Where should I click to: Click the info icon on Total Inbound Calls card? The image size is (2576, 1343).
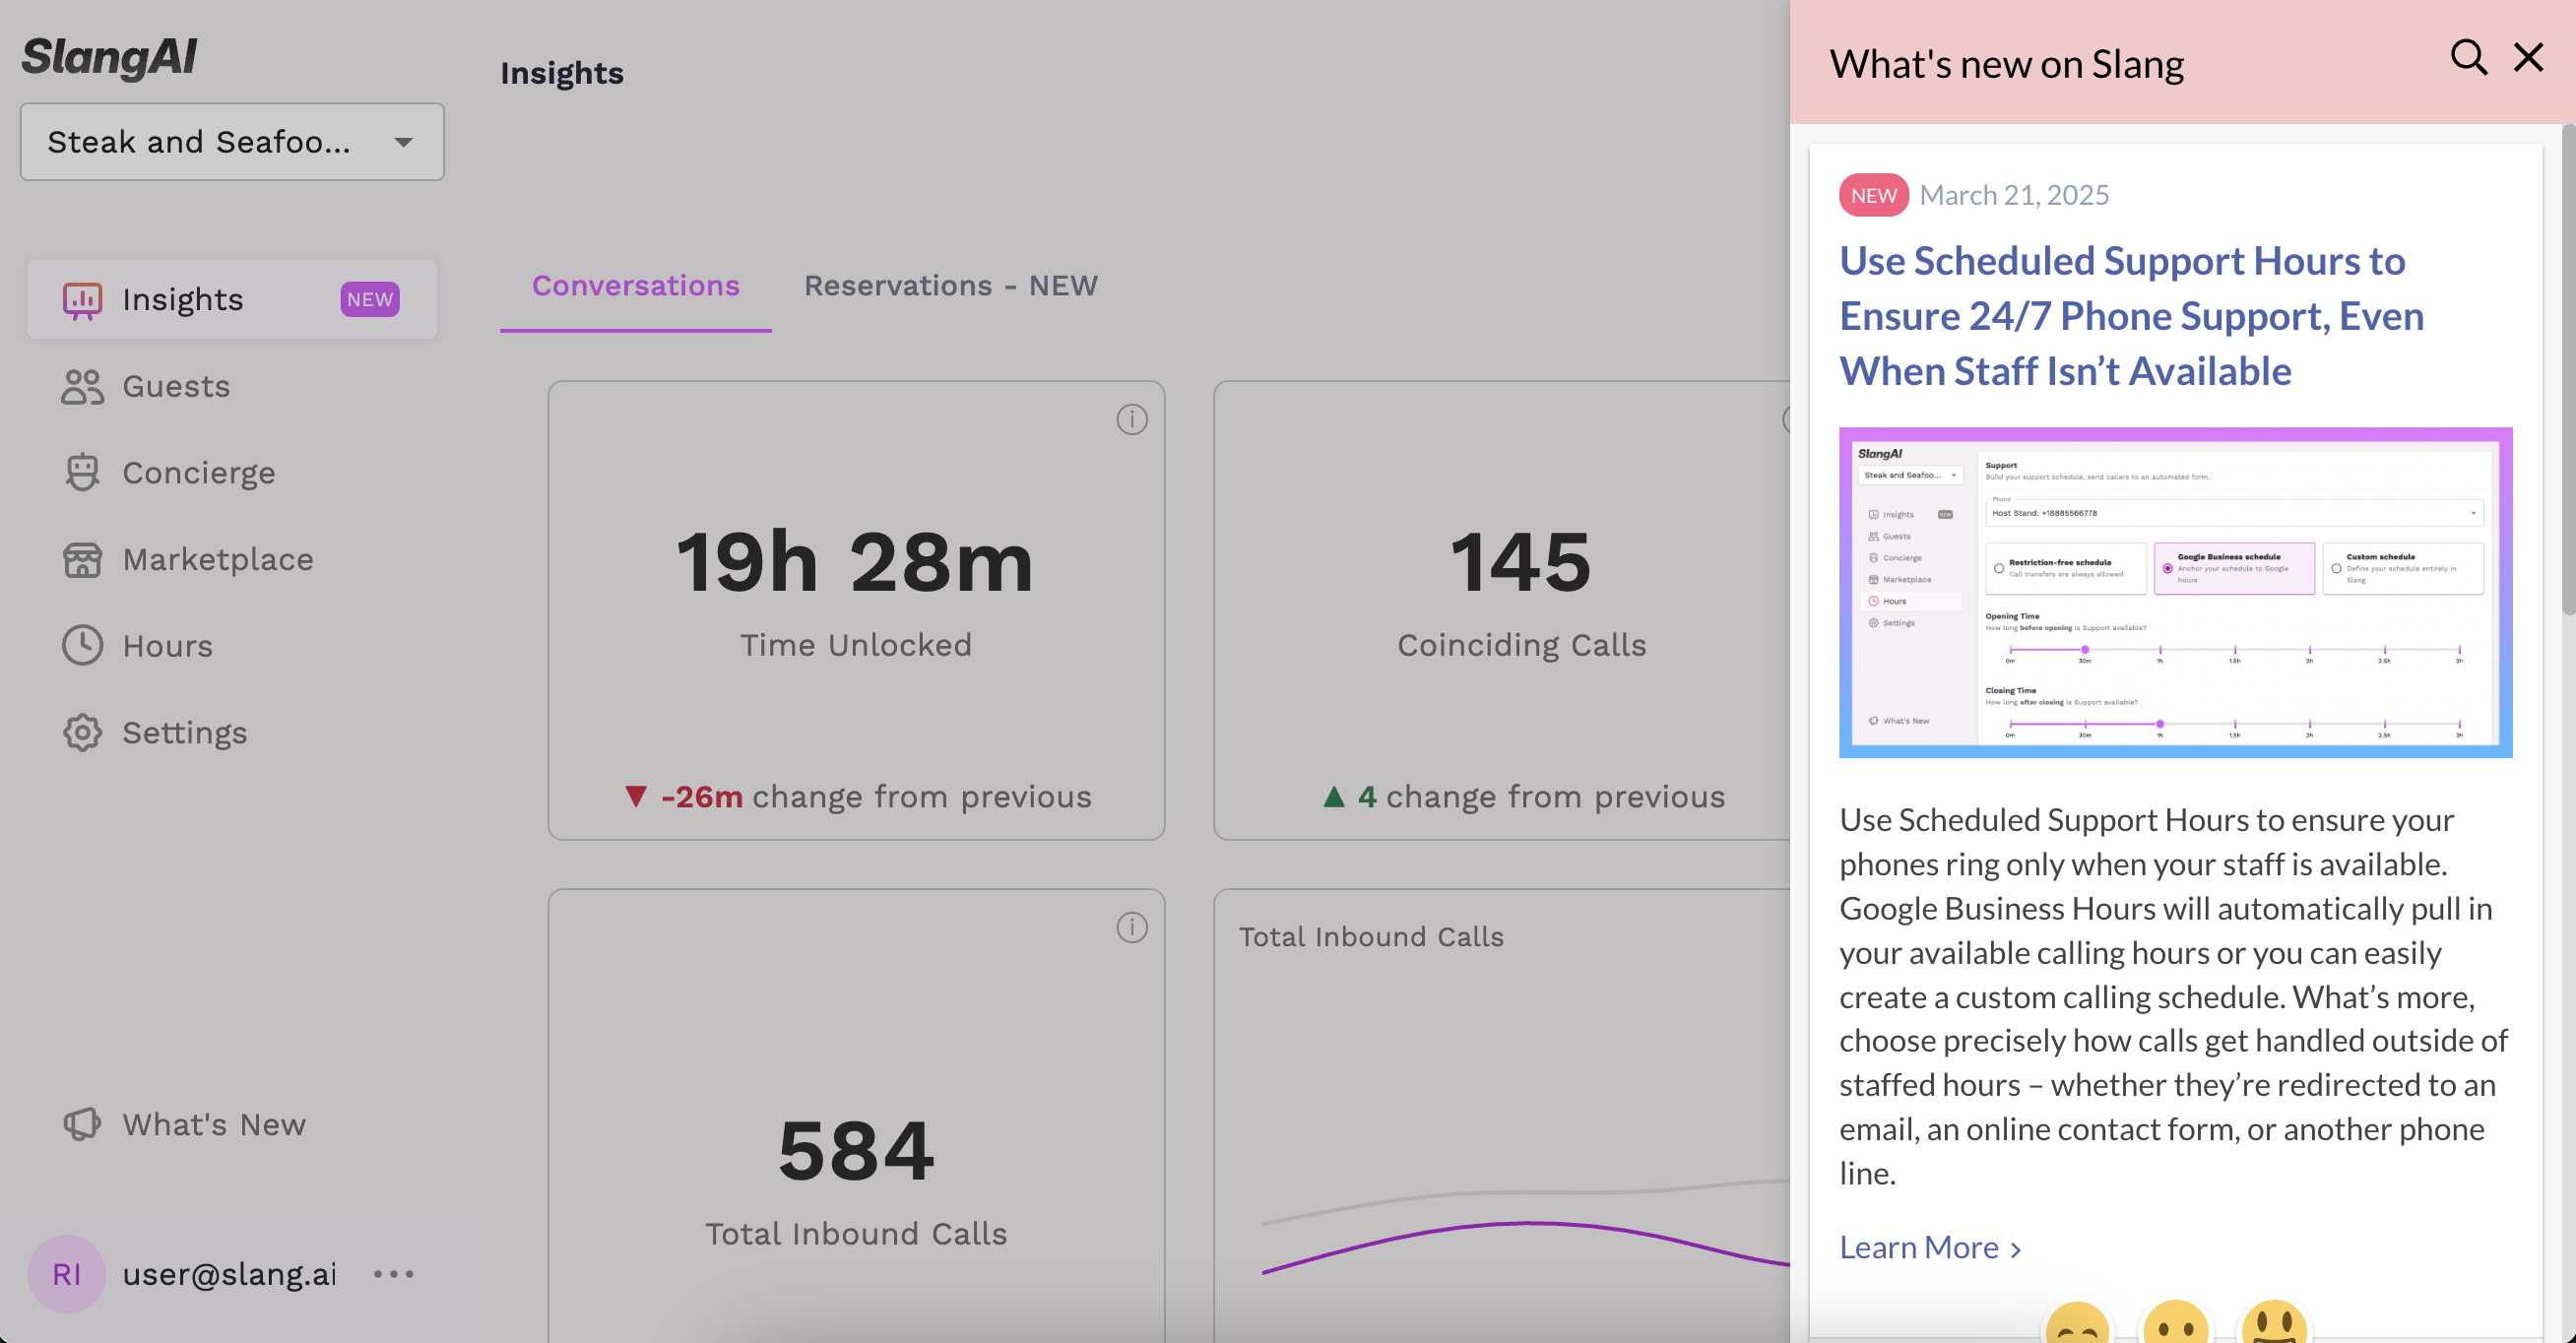pos(1132,927)
